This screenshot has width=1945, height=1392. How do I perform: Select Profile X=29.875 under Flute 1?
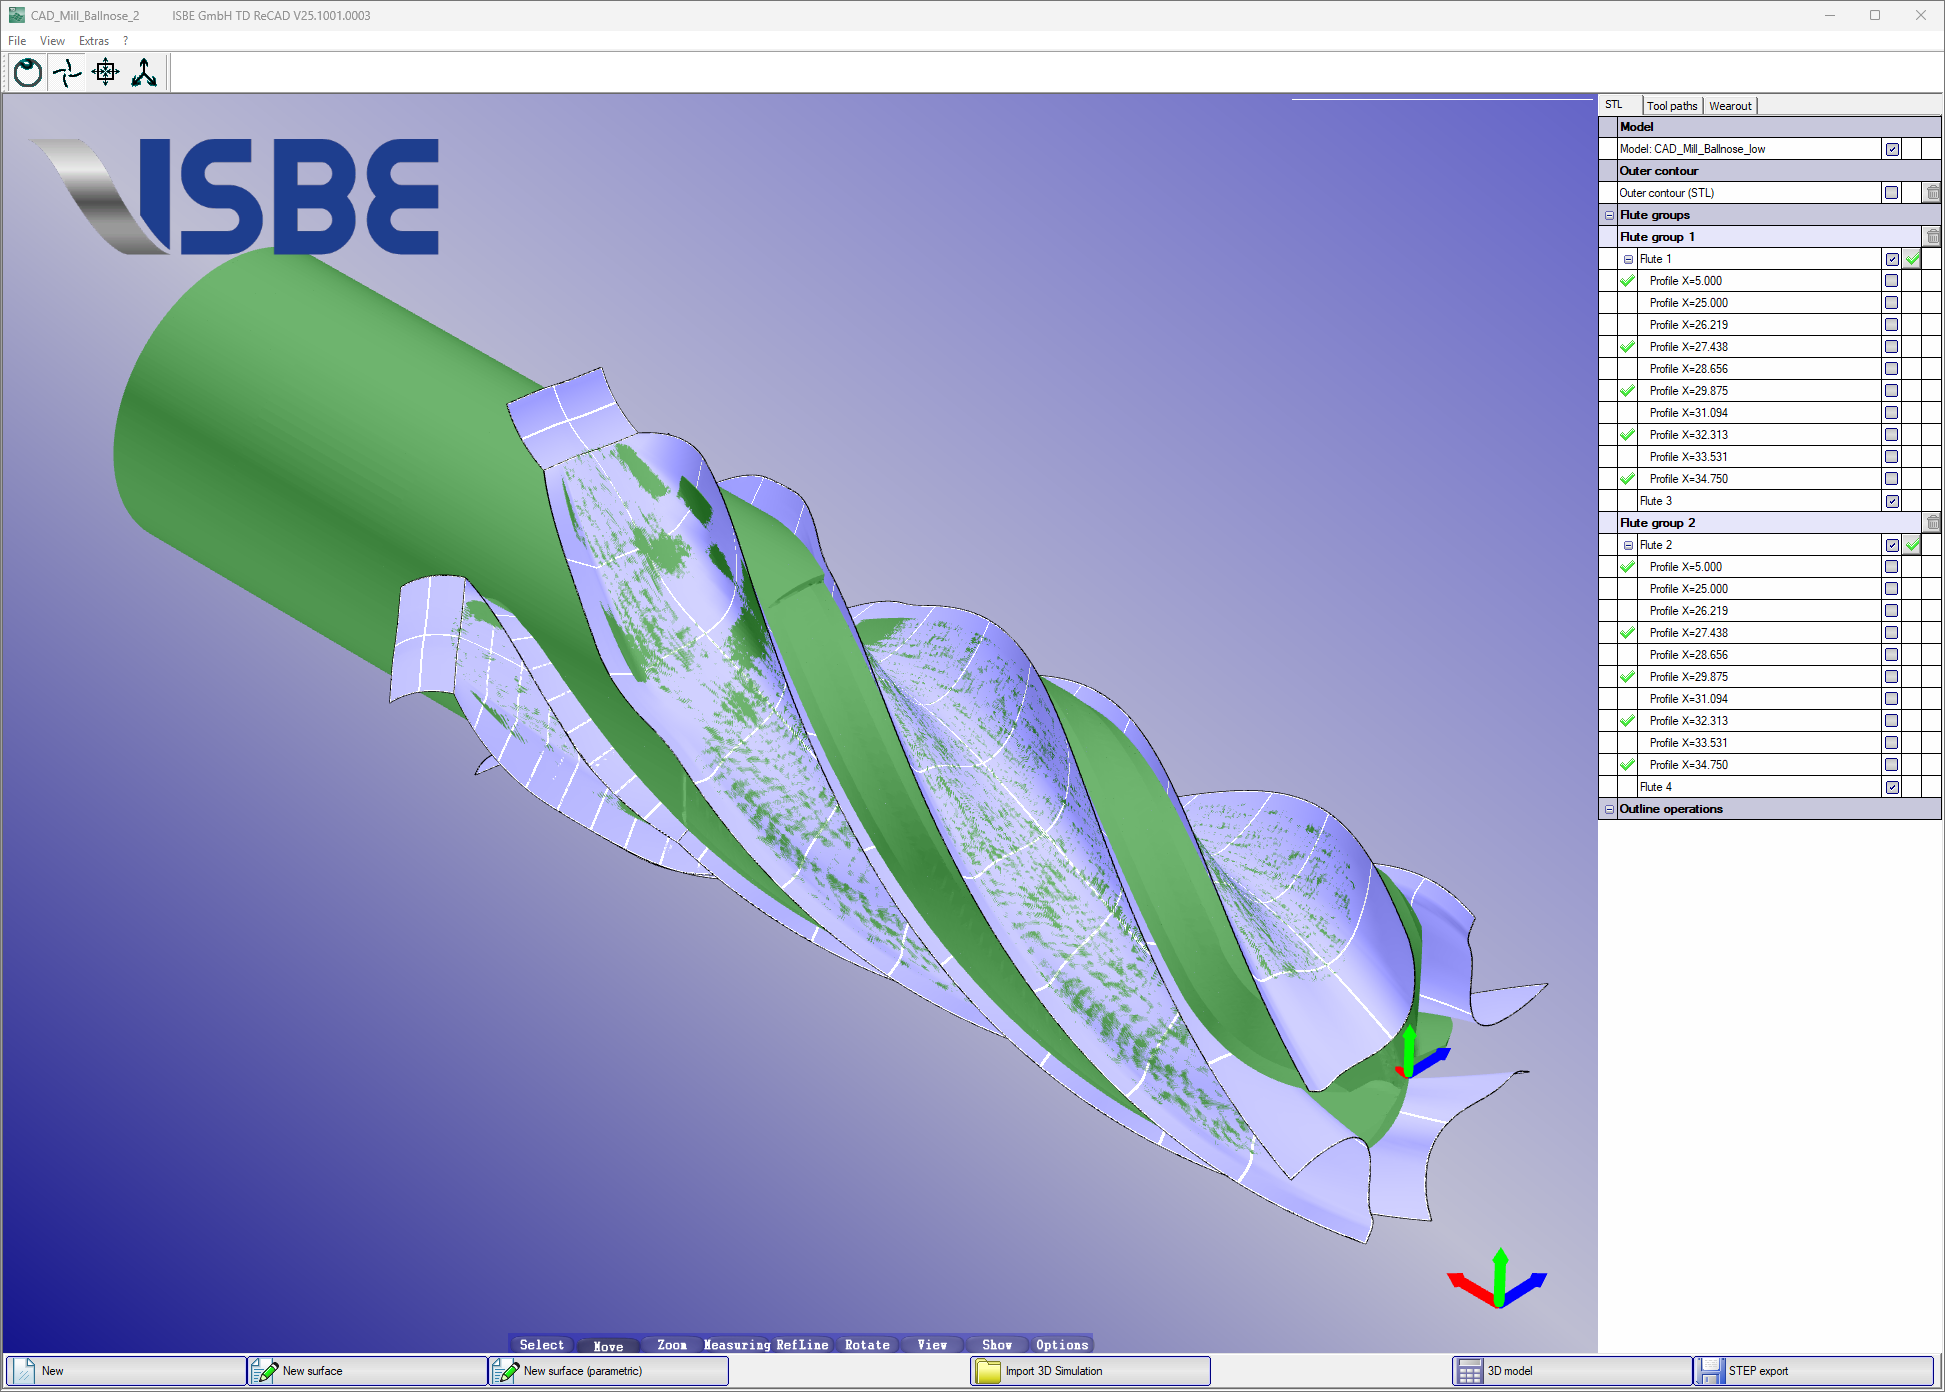[1688, 391]
